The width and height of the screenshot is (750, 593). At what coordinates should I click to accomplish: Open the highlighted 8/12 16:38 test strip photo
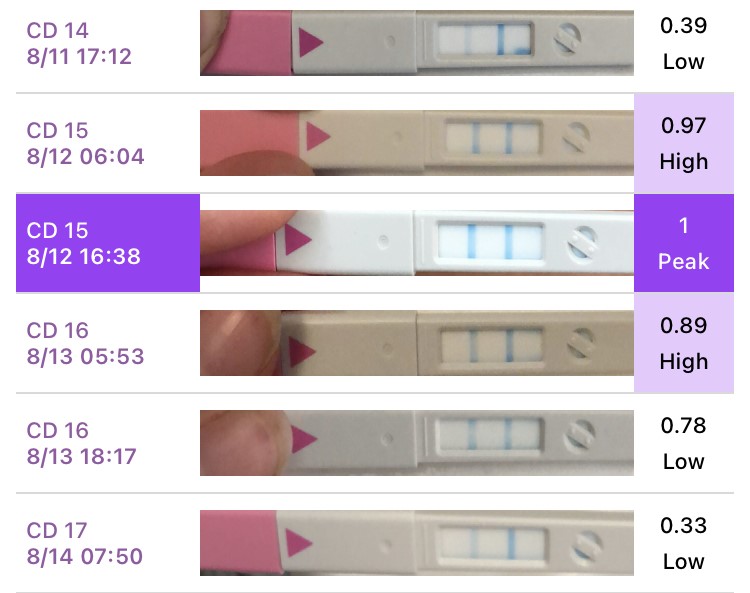click(416, 243)
